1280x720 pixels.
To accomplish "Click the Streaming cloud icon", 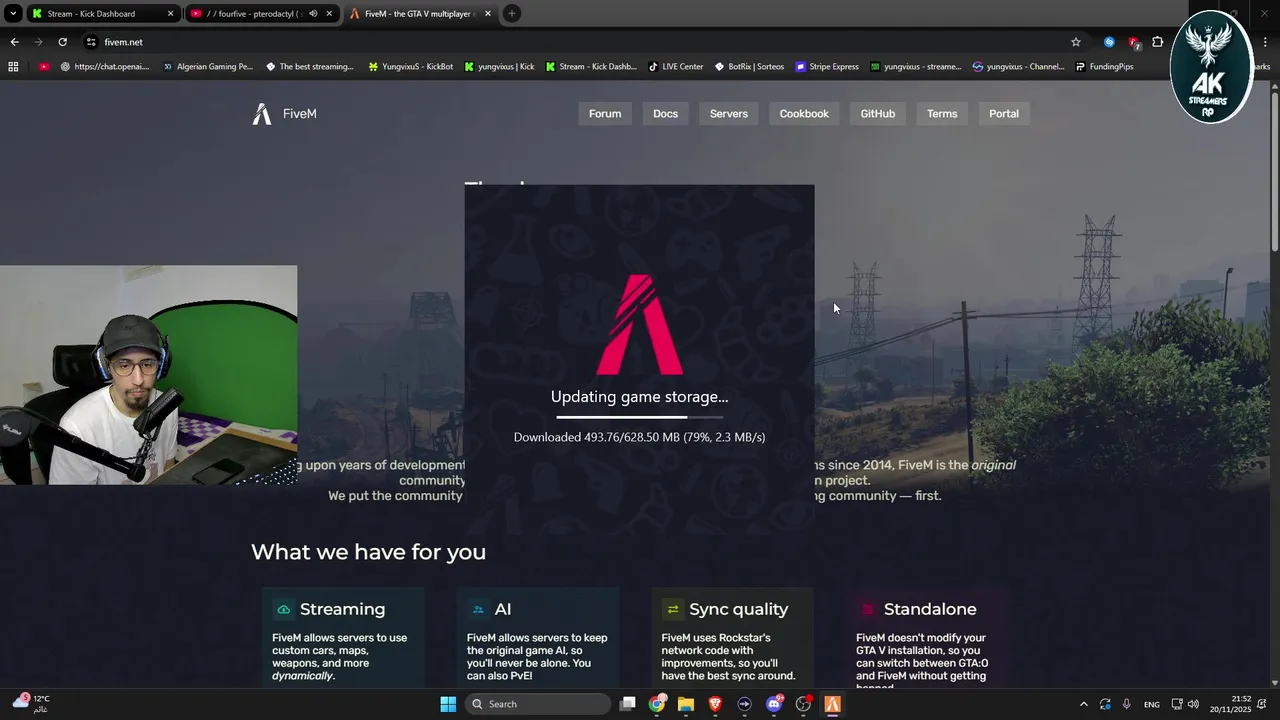I will [x=284, y=609].
